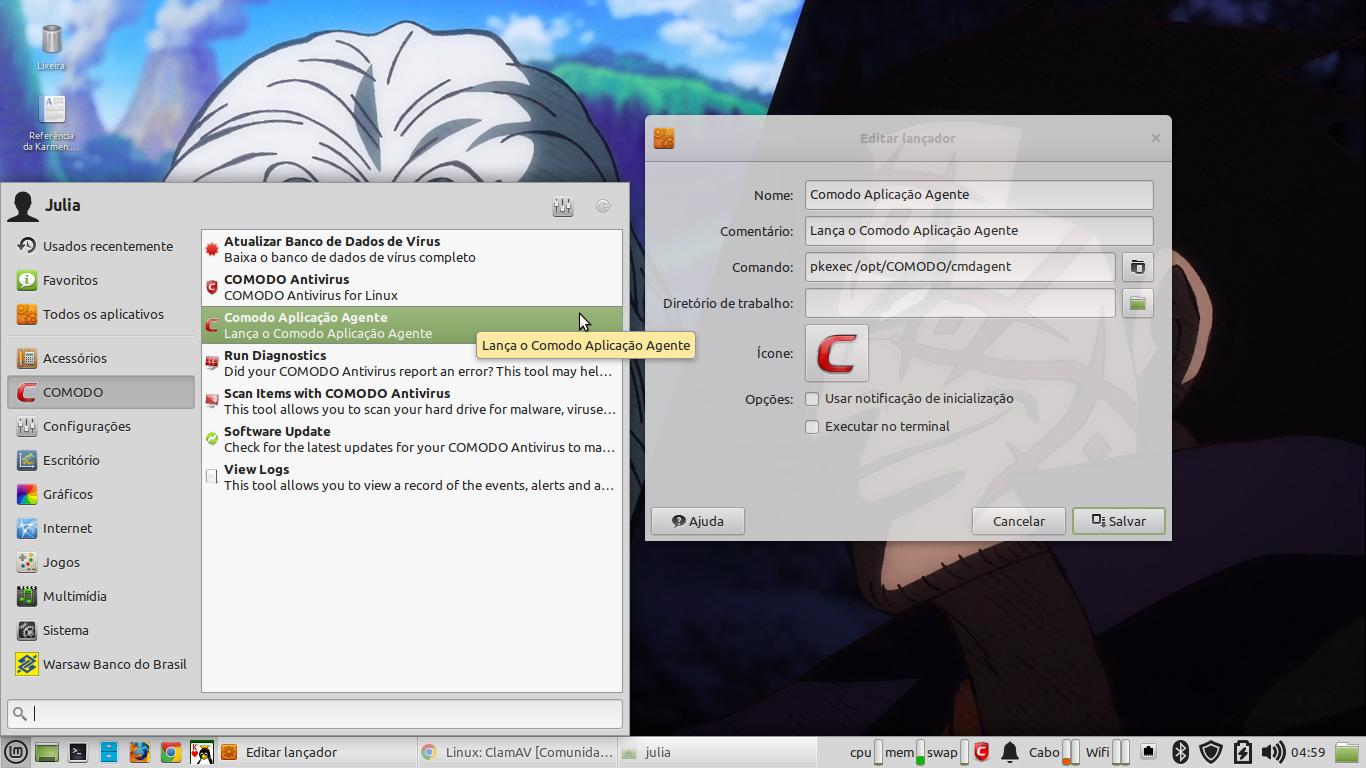Click the Ajuda button
The image size is (1366, 768).
698,521
